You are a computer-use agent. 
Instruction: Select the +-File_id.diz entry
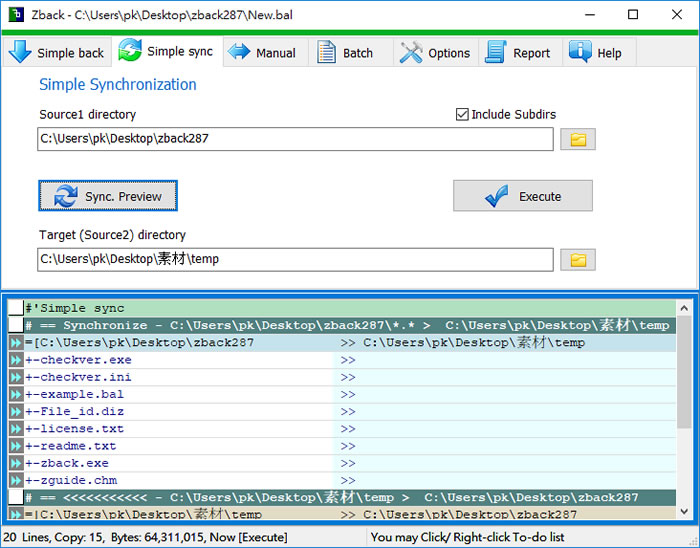(74, 411)
